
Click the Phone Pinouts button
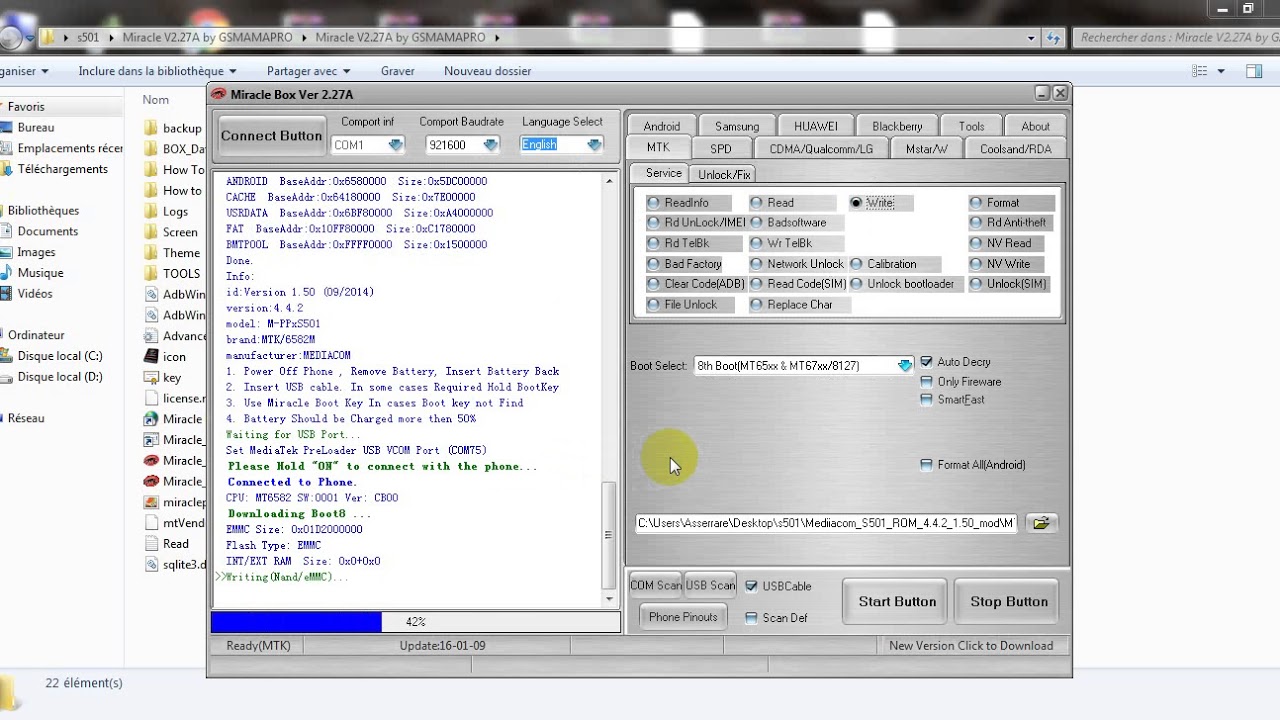tap(683, 617)
